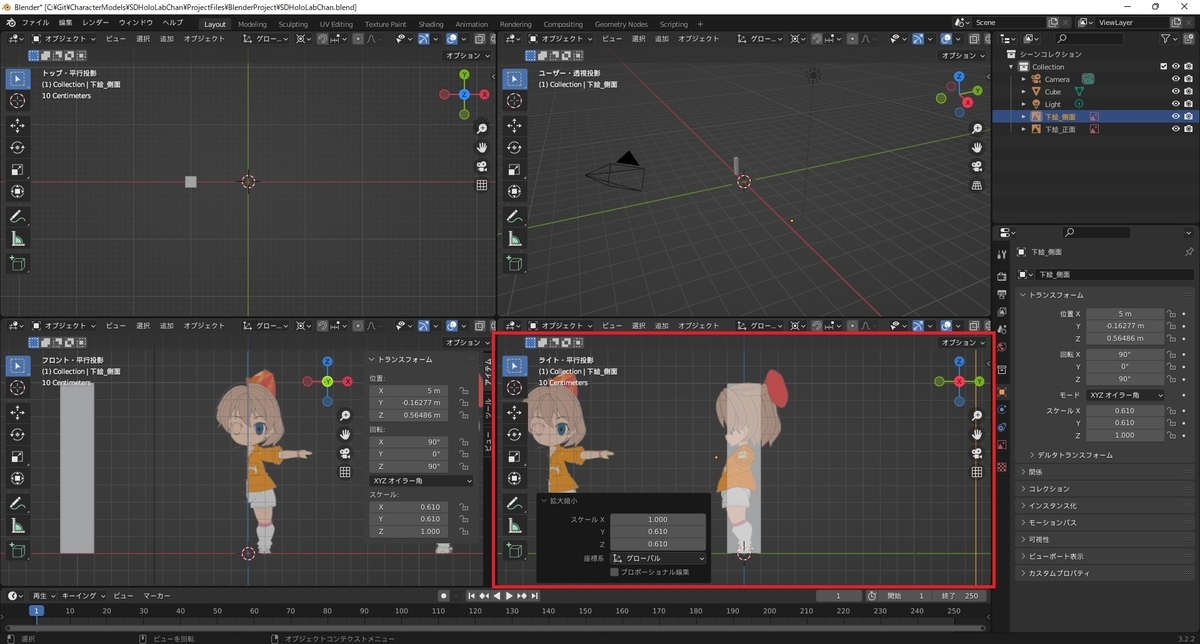Toggle visibility of Camera in outliner
The width and height of the screenshot is (1200, 644).
1176,79
